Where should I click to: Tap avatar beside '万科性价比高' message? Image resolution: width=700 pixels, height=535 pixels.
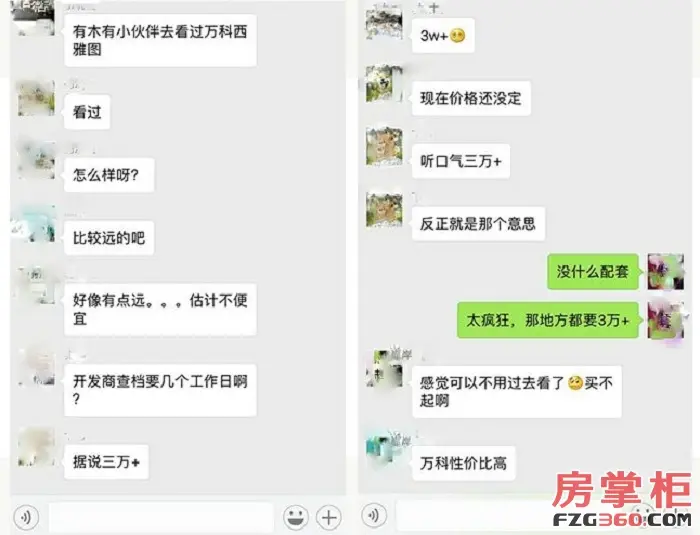click(x=384, y=449)
